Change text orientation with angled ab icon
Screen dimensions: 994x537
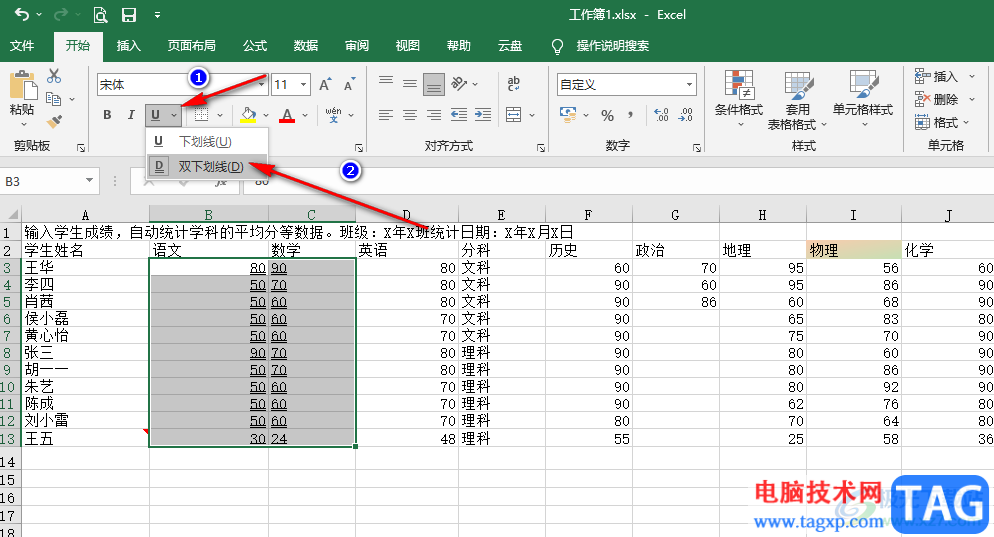pyautogui.click(x=459, y=84)
